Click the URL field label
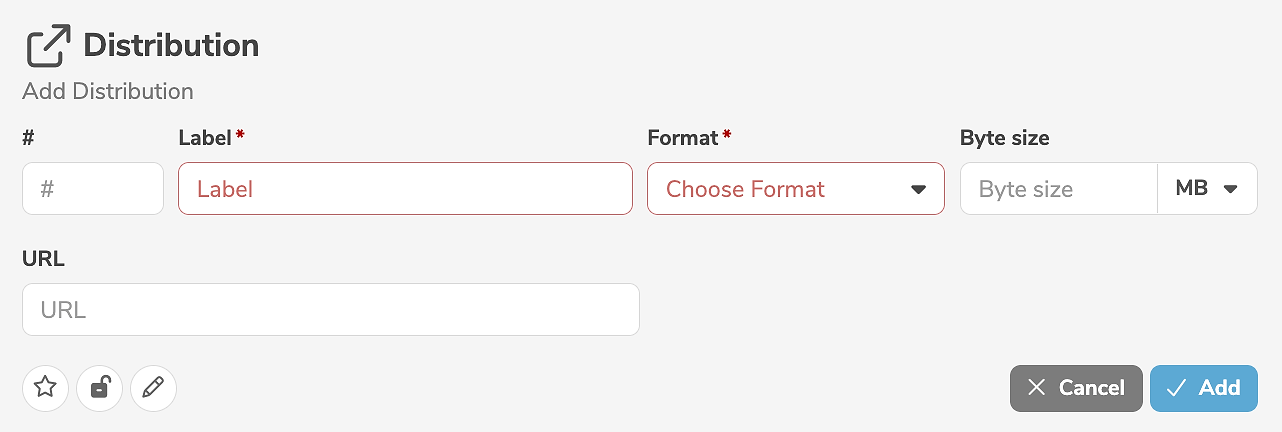Viewport: 1282px width, 432px height. [43, 259]
